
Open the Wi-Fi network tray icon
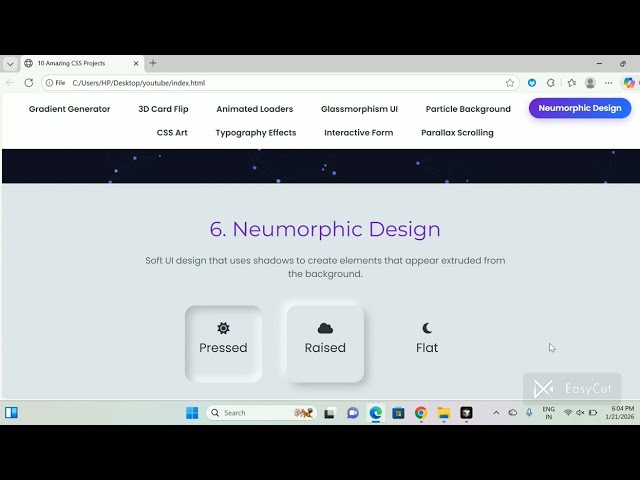tap(568, 413)
